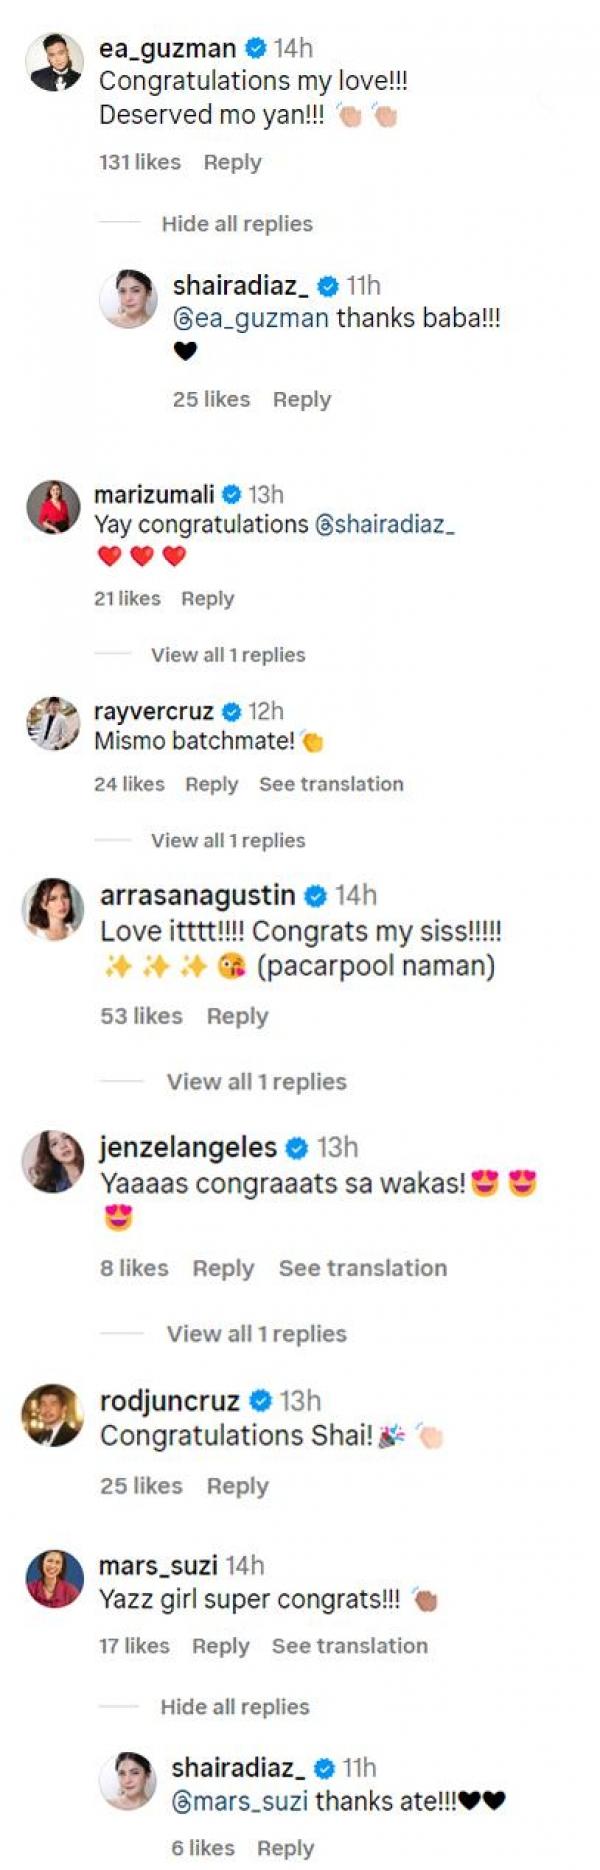Click the verified badge beside ea_guzman
Image resolution: width=600 pixels, height=1870 pixels.
tap(256, 48)
